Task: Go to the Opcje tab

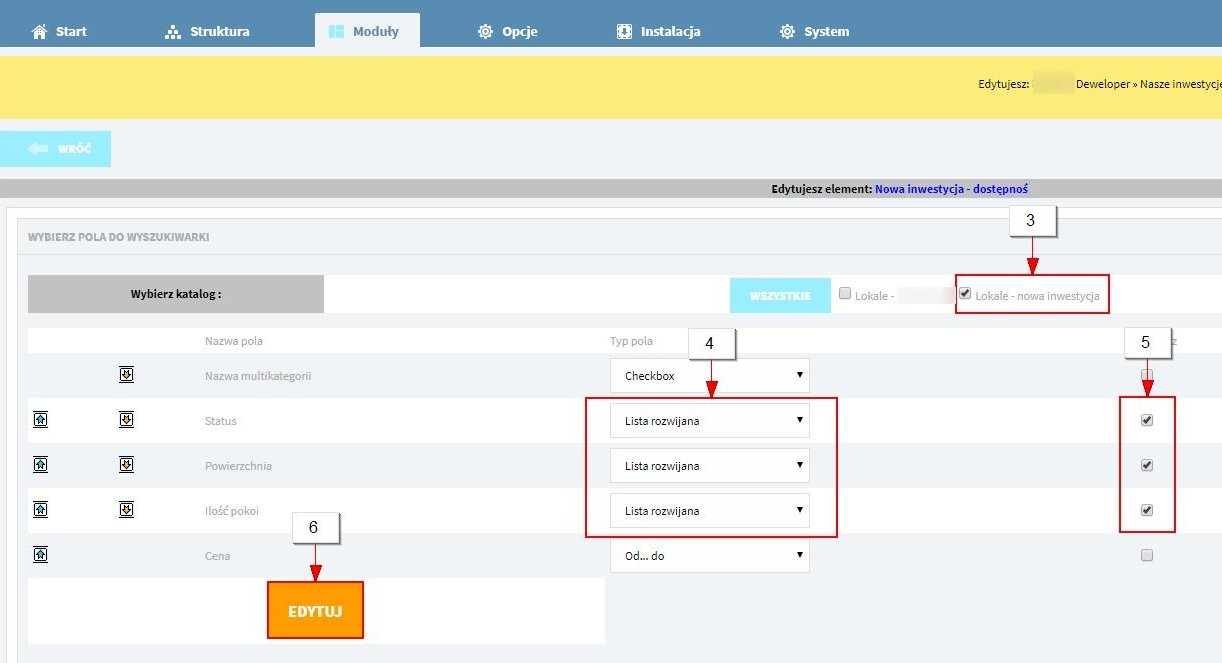Action: pyautogui.click(x=508, y=31)
